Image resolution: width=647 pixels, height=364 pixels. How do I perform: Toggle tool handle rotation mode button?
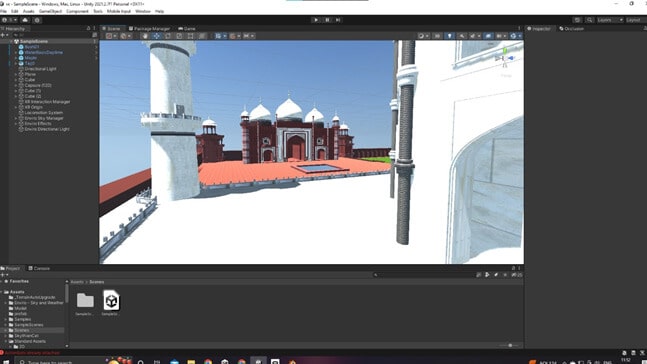[124, 36]
